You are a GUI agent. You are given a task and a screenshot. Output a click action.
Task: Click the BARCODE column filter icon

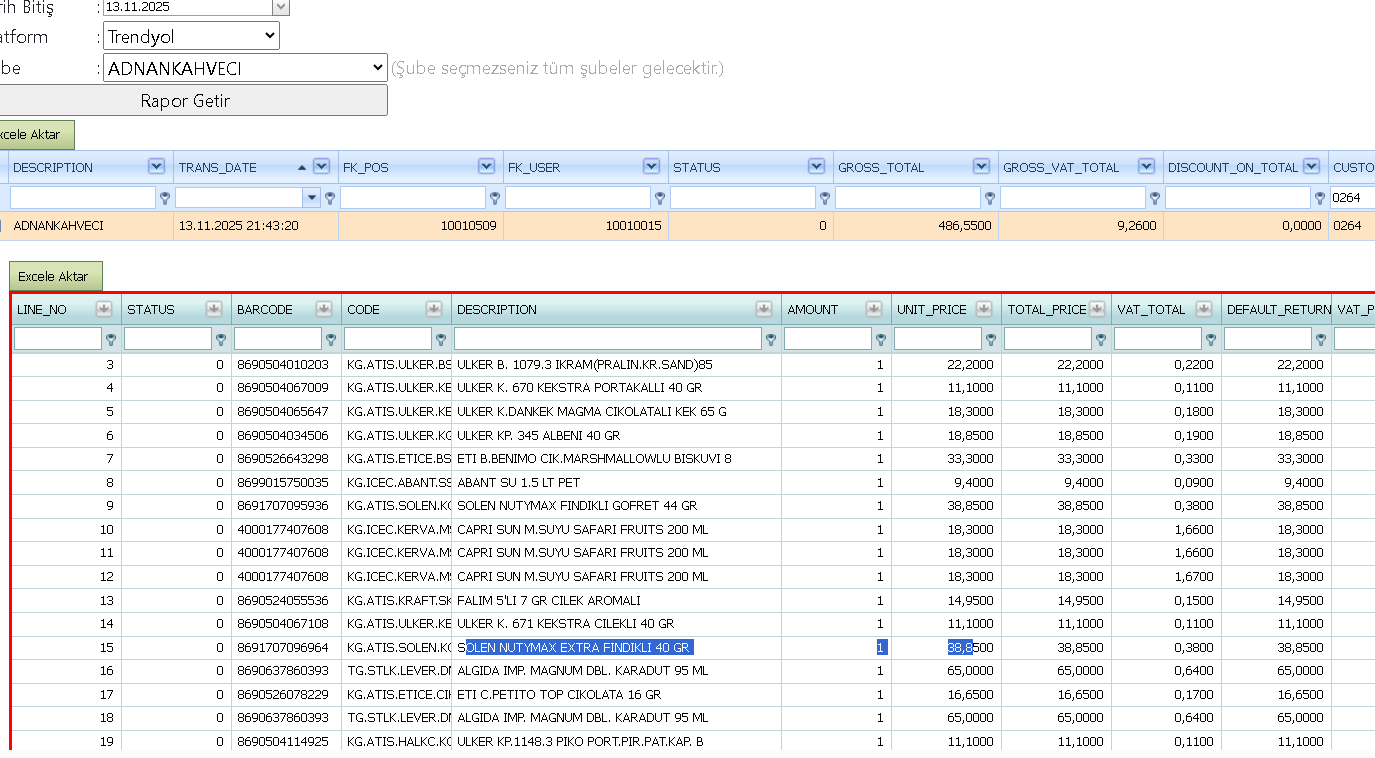point(331,340)
